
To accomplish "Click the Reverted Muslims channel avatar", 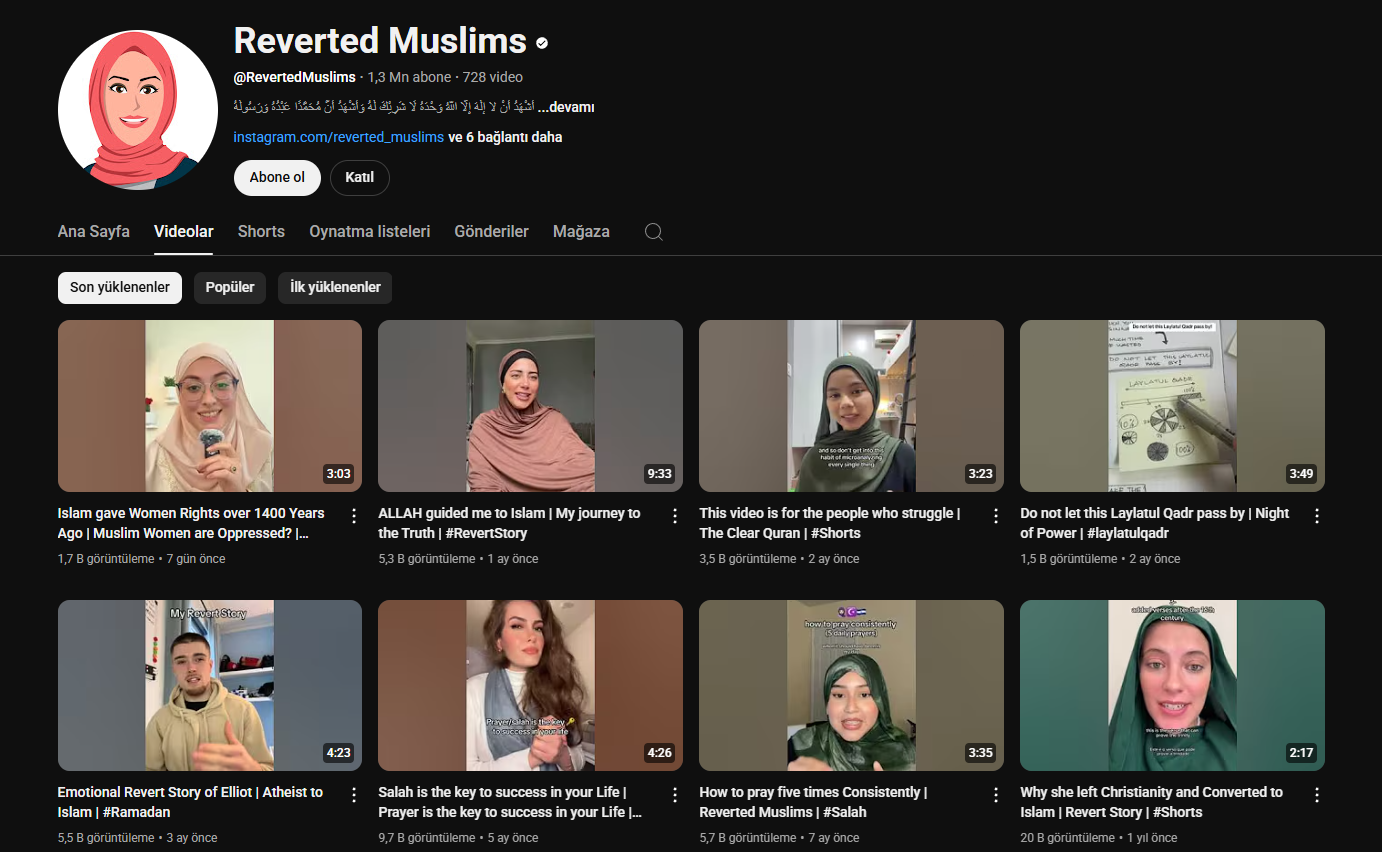I will tap(138, 110).
